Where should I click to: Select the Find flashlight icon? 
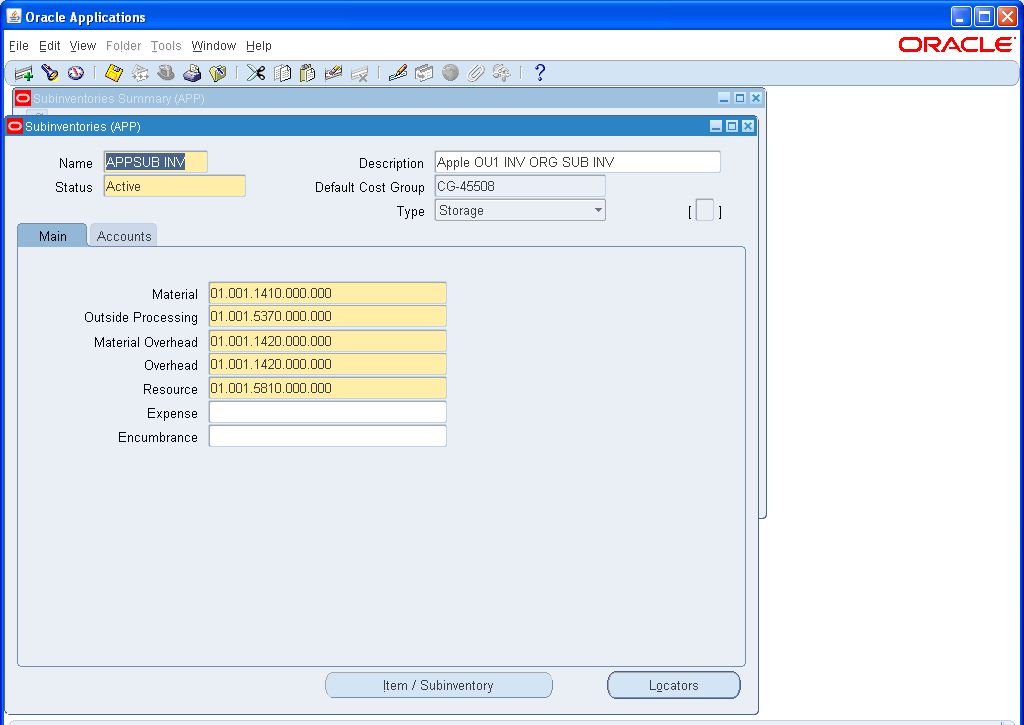pyautogui.click(x=51, y=72)
